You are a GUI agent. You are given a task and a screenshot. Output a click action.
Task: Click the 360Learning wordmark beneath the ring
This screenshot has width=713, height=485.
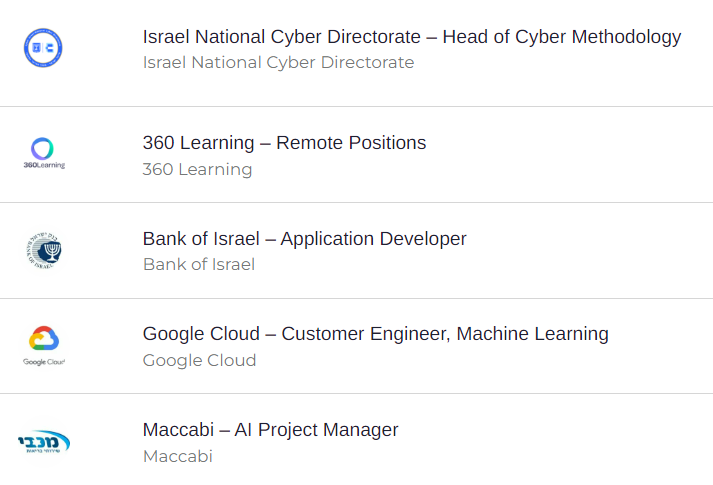click(44, 165)
